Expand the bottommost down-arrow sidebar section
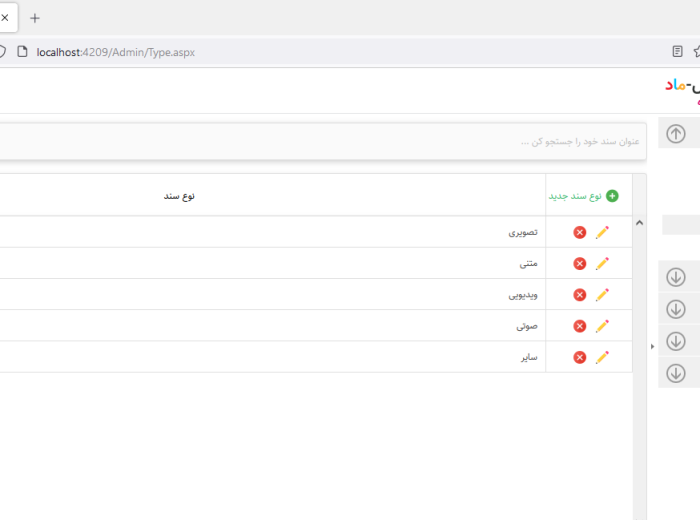This screenshot has height=520, width=700. (x=676, y=373)
